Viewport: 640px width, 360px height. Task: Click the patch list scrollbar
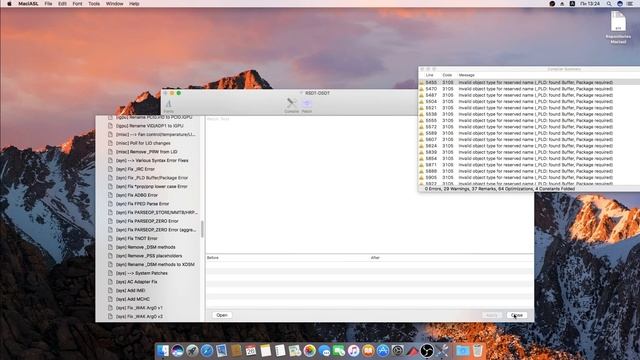click(202, 229)
